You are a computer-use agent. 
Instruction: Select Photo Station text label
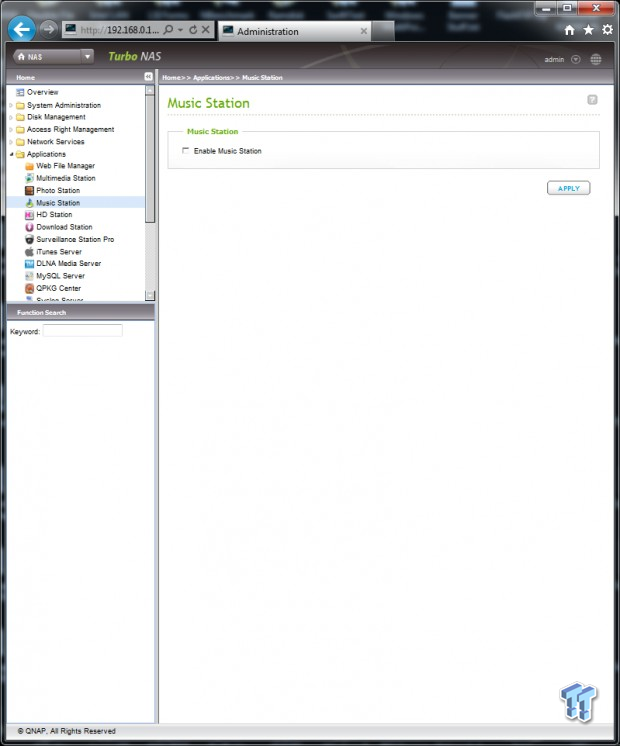point(58,190)
